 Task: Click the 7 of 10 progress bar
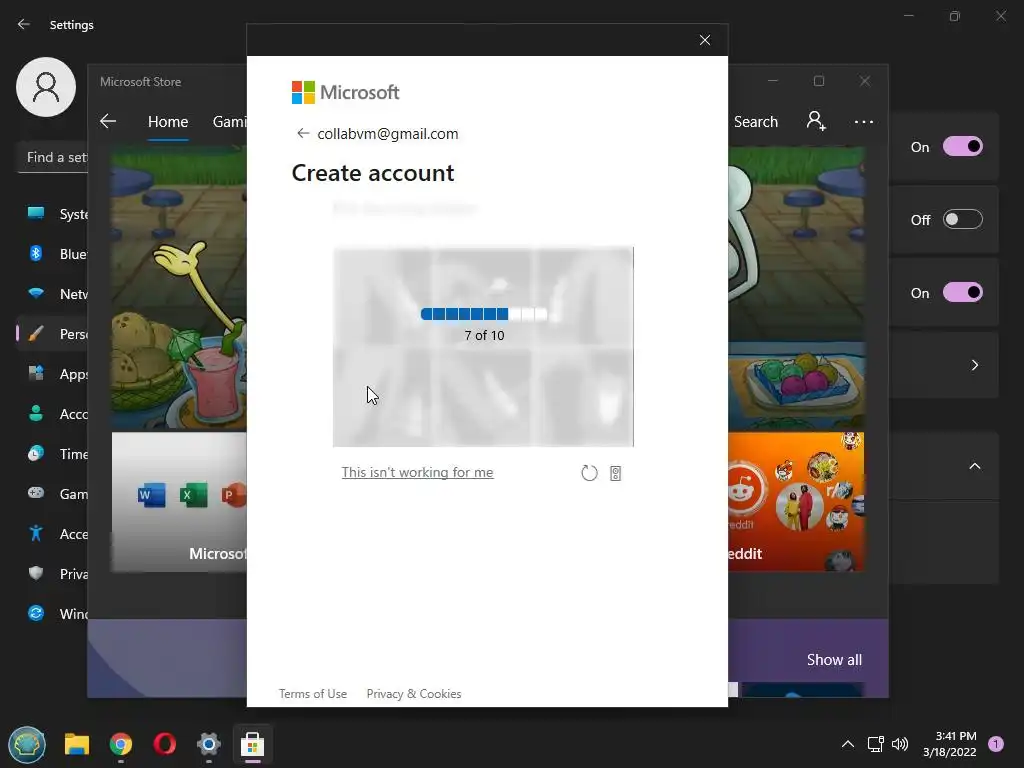pos(485,314)
